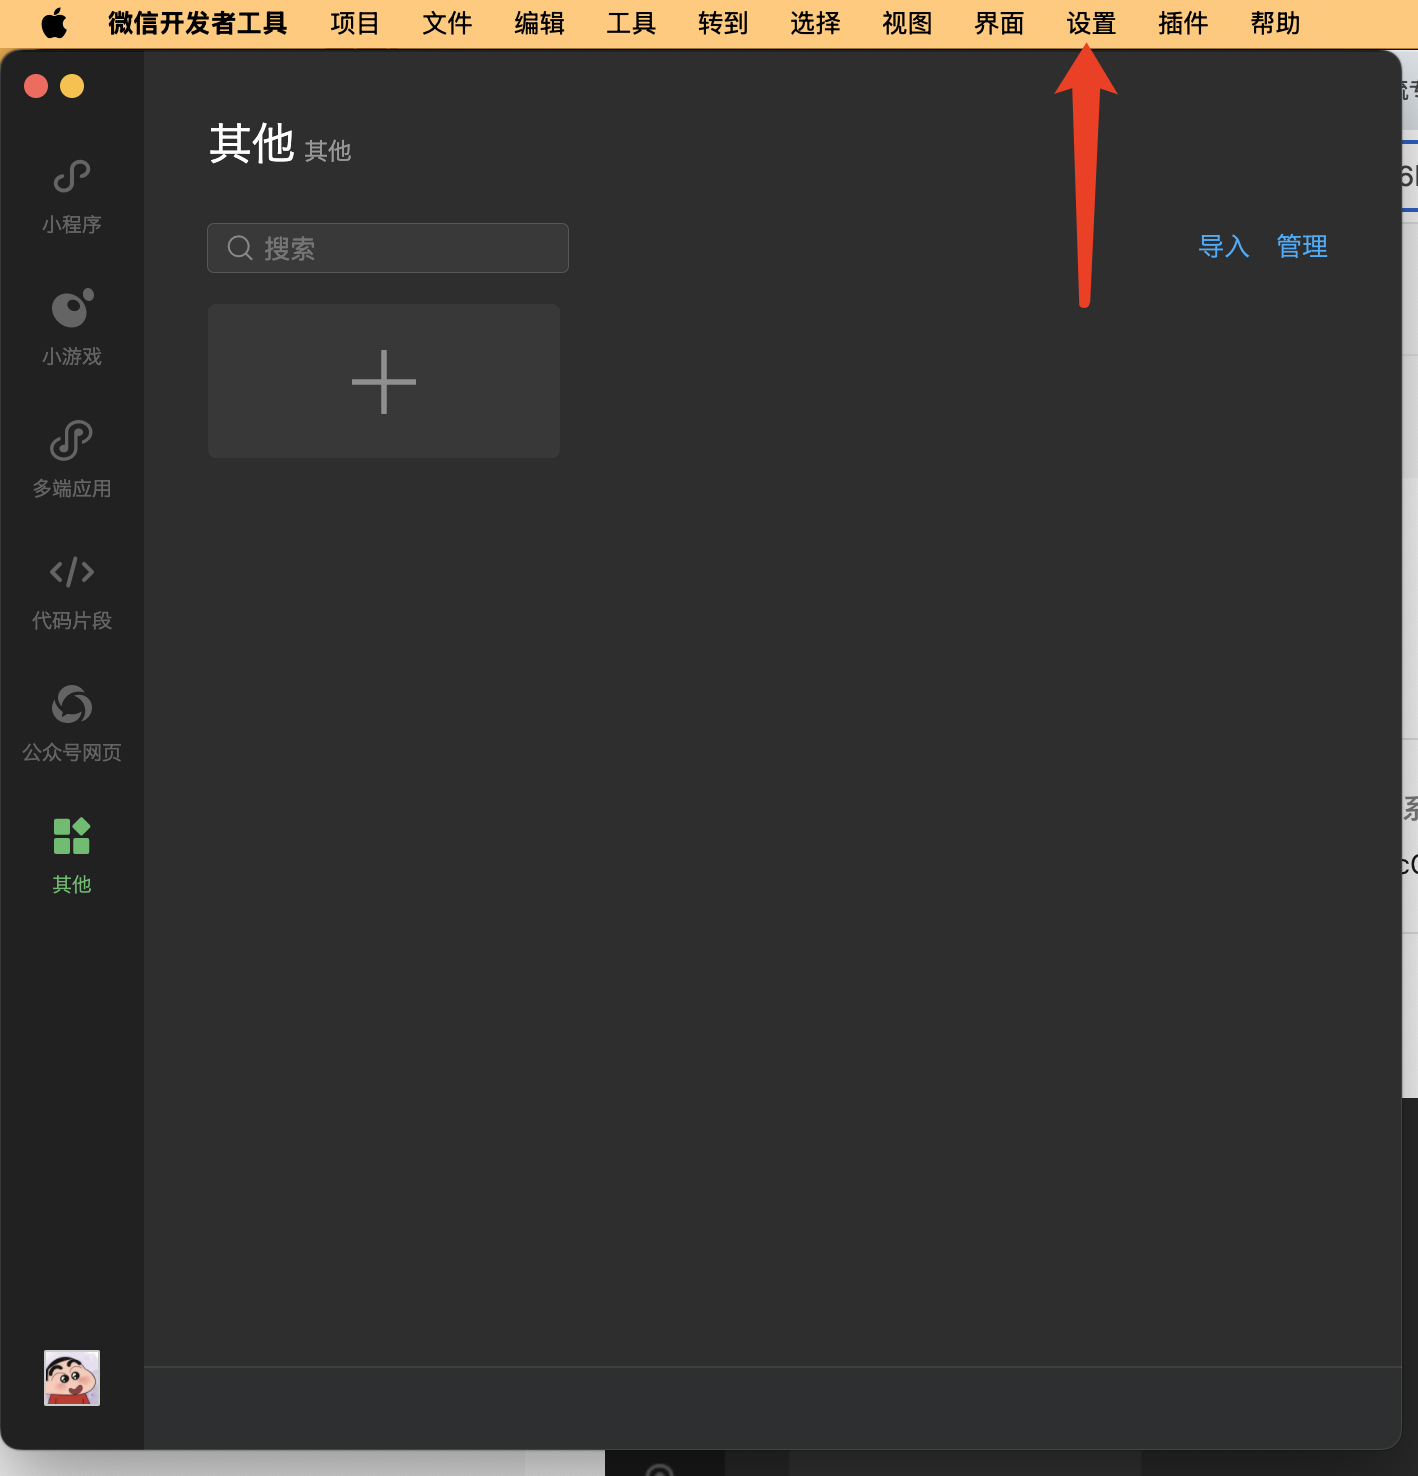The image size is (1418, 1476).
Task: Open the 微信开发者工具 application menu
Action: [198, 23]
